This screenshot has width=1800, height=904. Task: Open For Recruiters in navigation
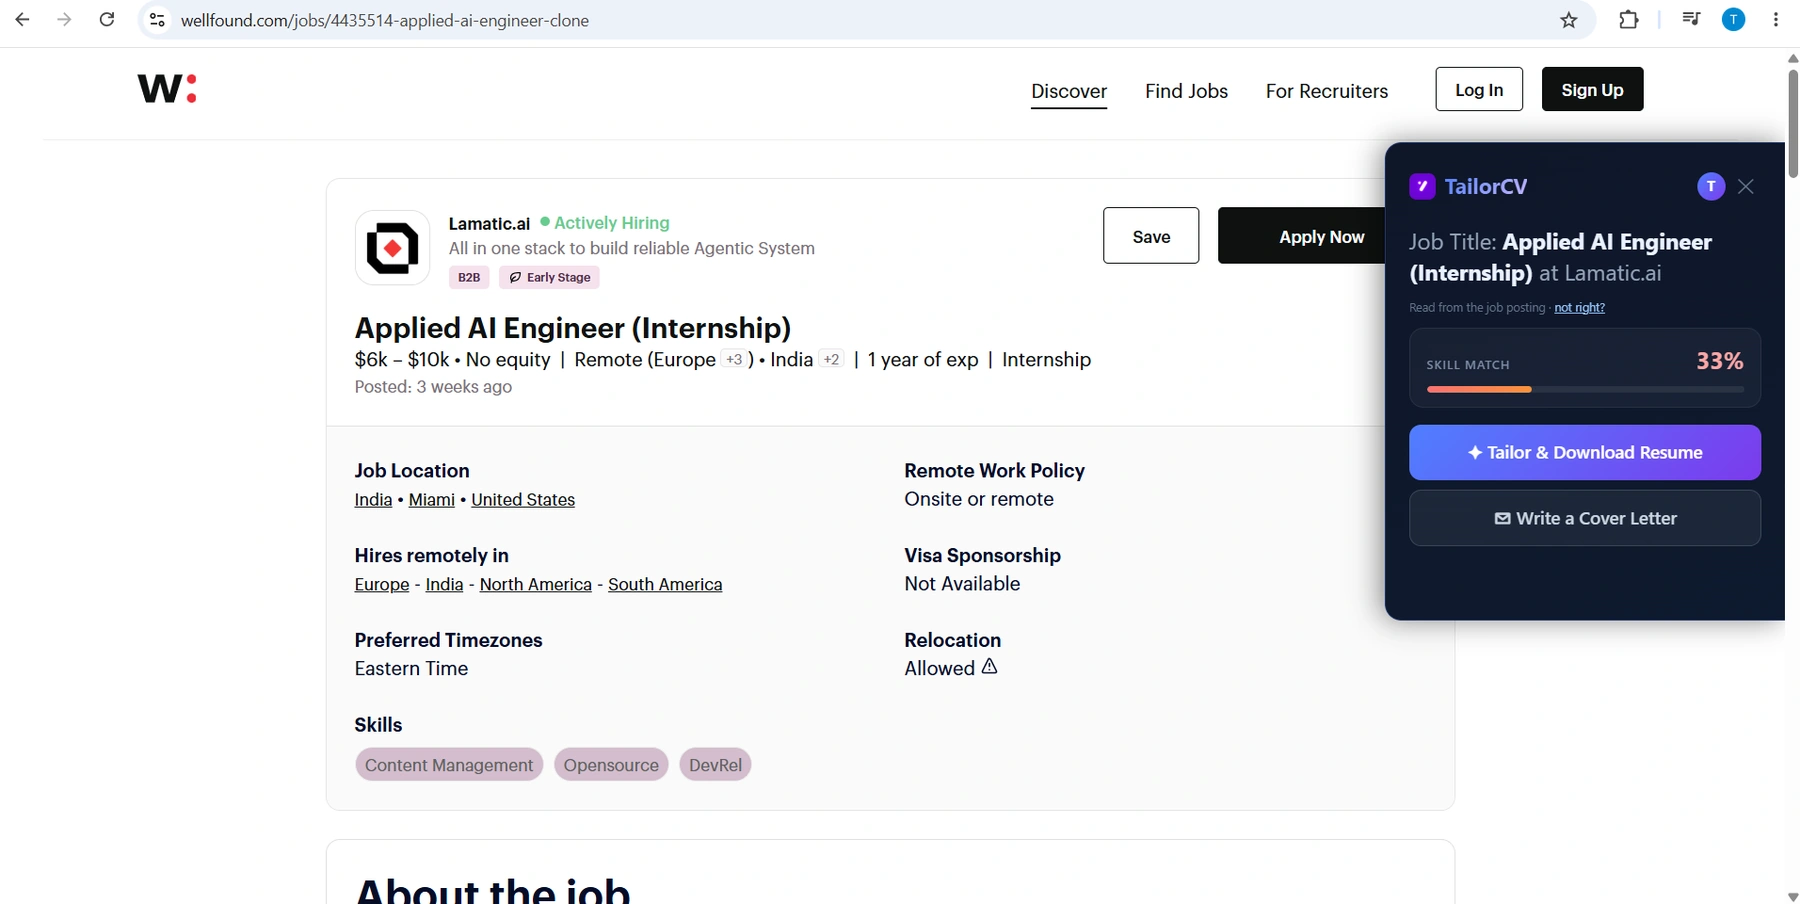tap(1327, 91)
